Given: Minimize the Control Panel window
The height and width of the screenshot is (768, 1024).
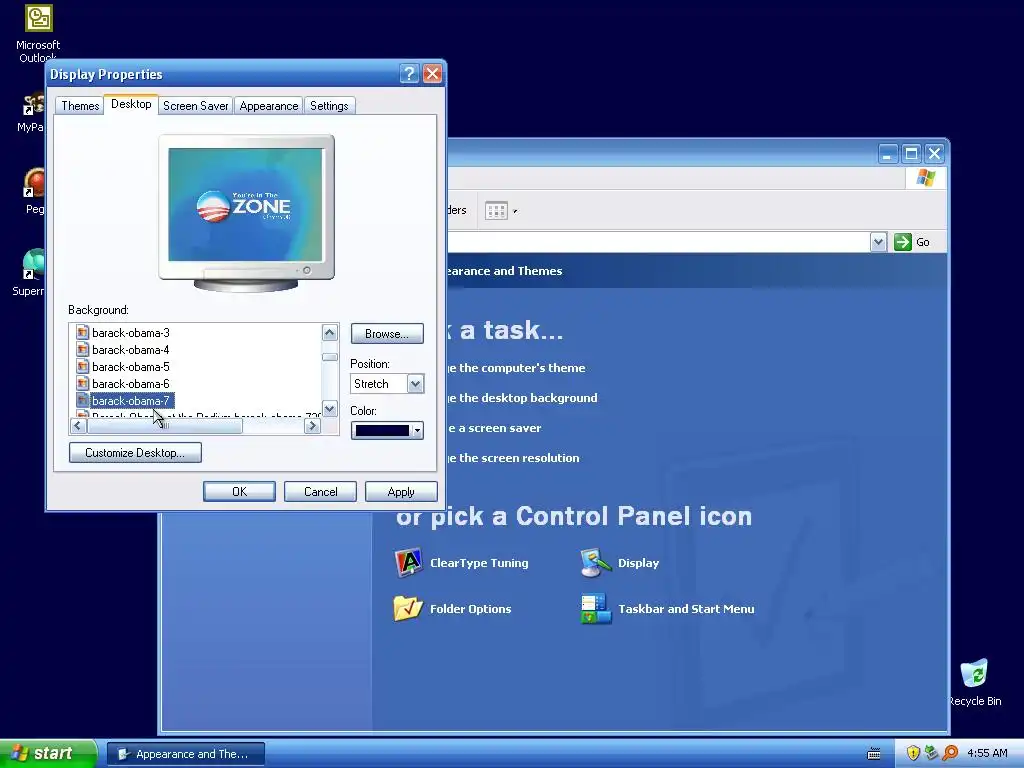Looking at the screenshot, I should 887,153.
